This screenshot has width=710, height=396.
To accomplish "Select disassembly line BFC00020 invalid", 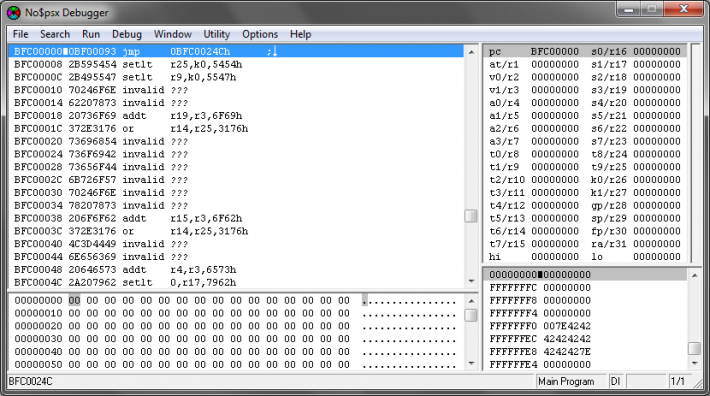I will (236, 141).
